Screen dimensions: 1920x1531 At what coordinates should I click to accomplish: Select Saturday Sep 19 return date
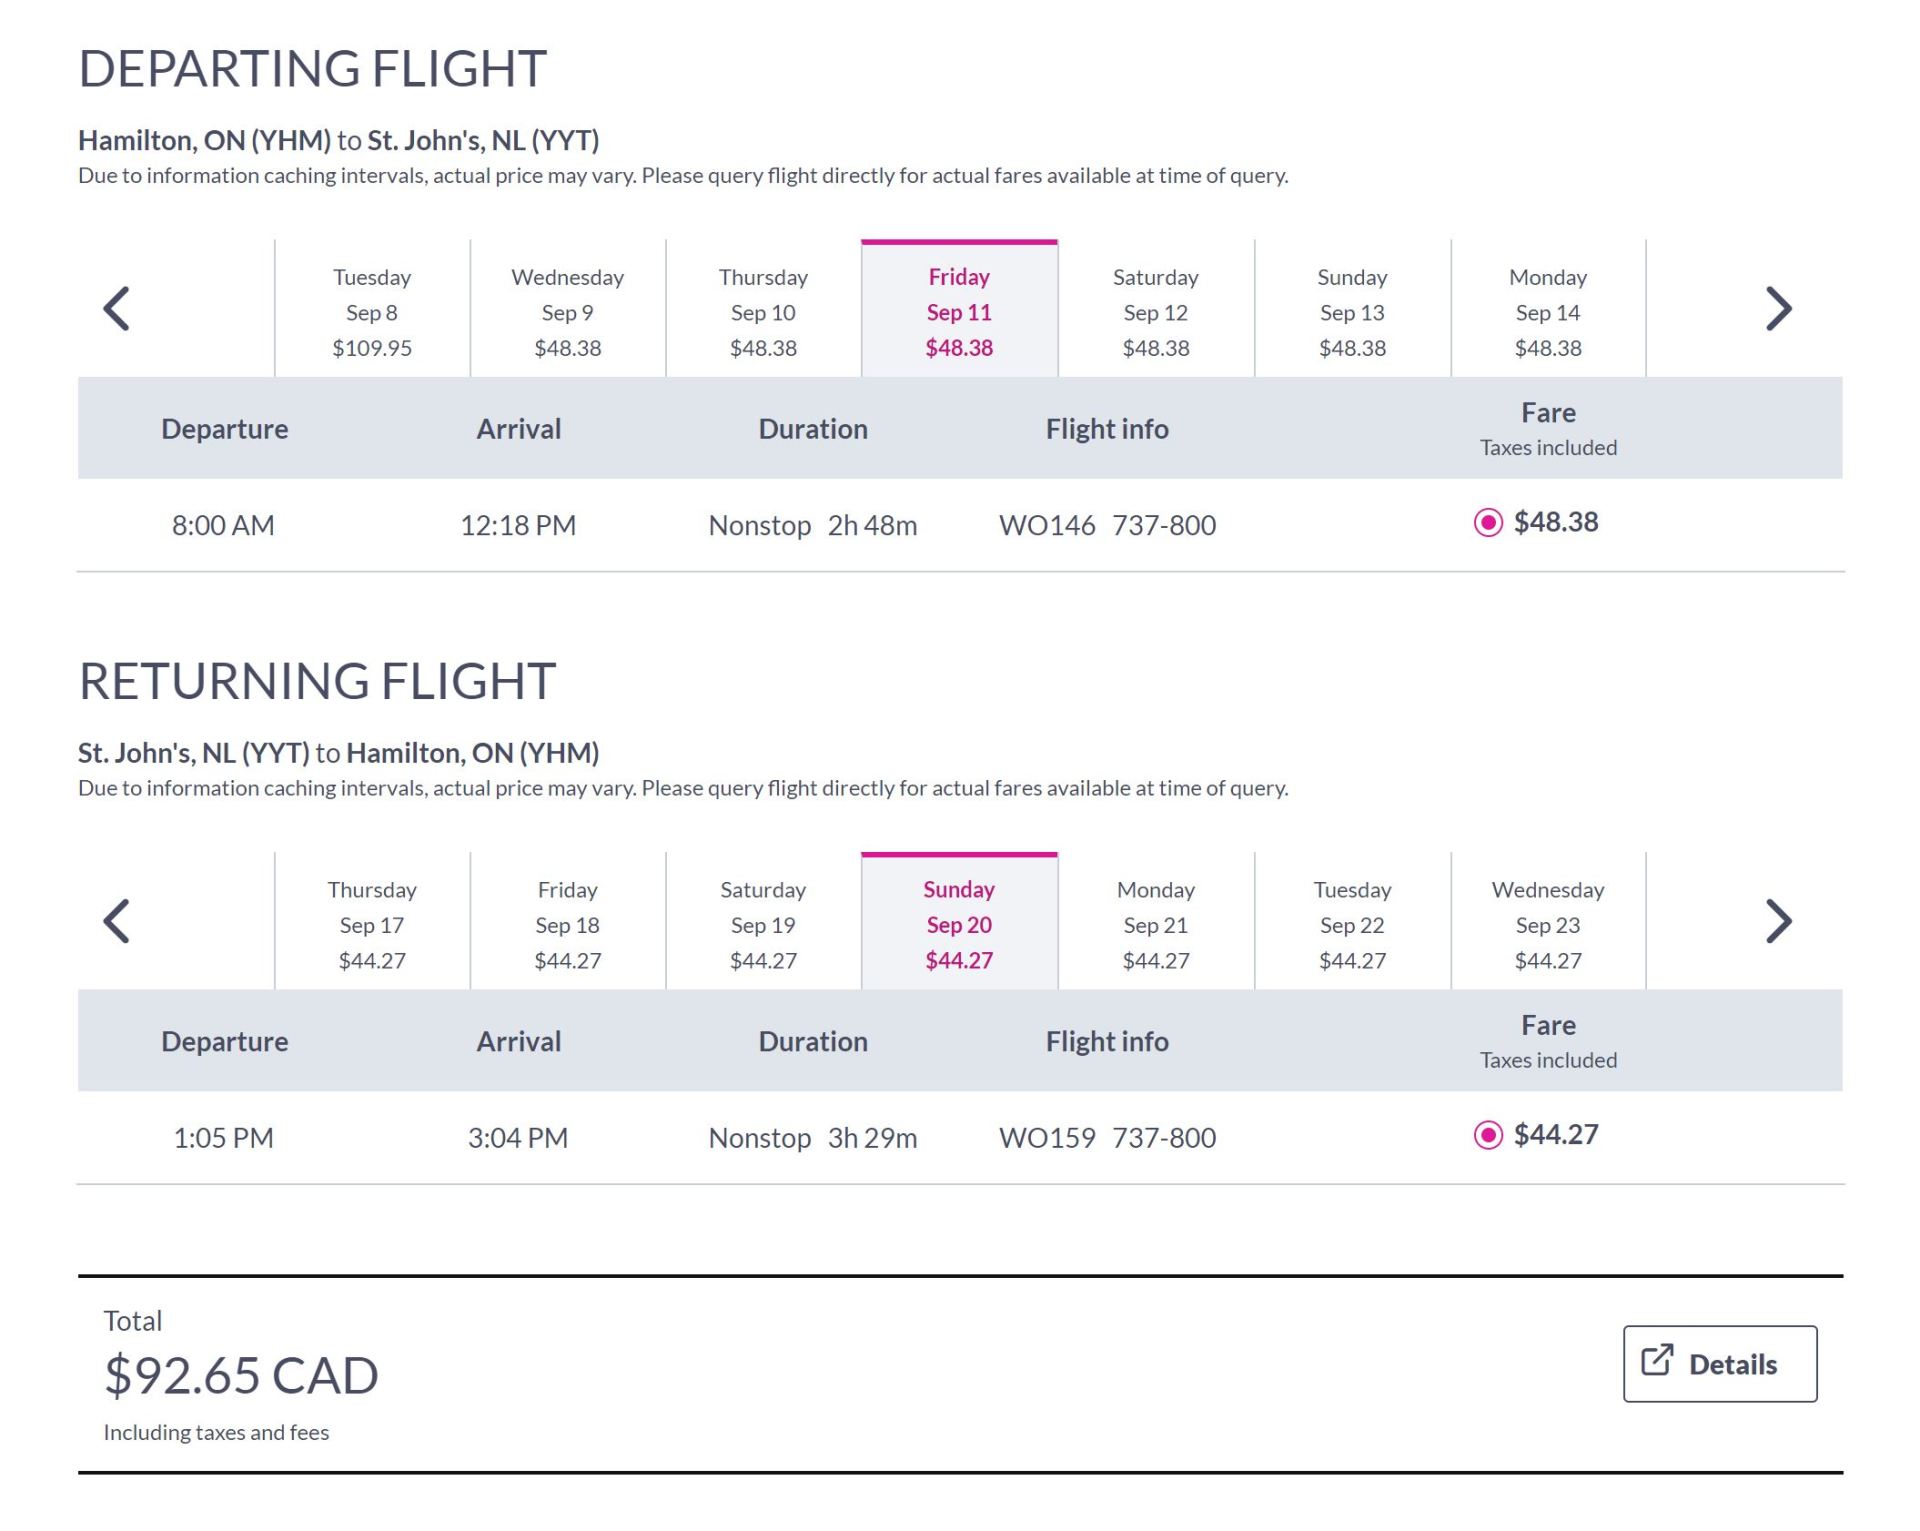tap(763, 922)
